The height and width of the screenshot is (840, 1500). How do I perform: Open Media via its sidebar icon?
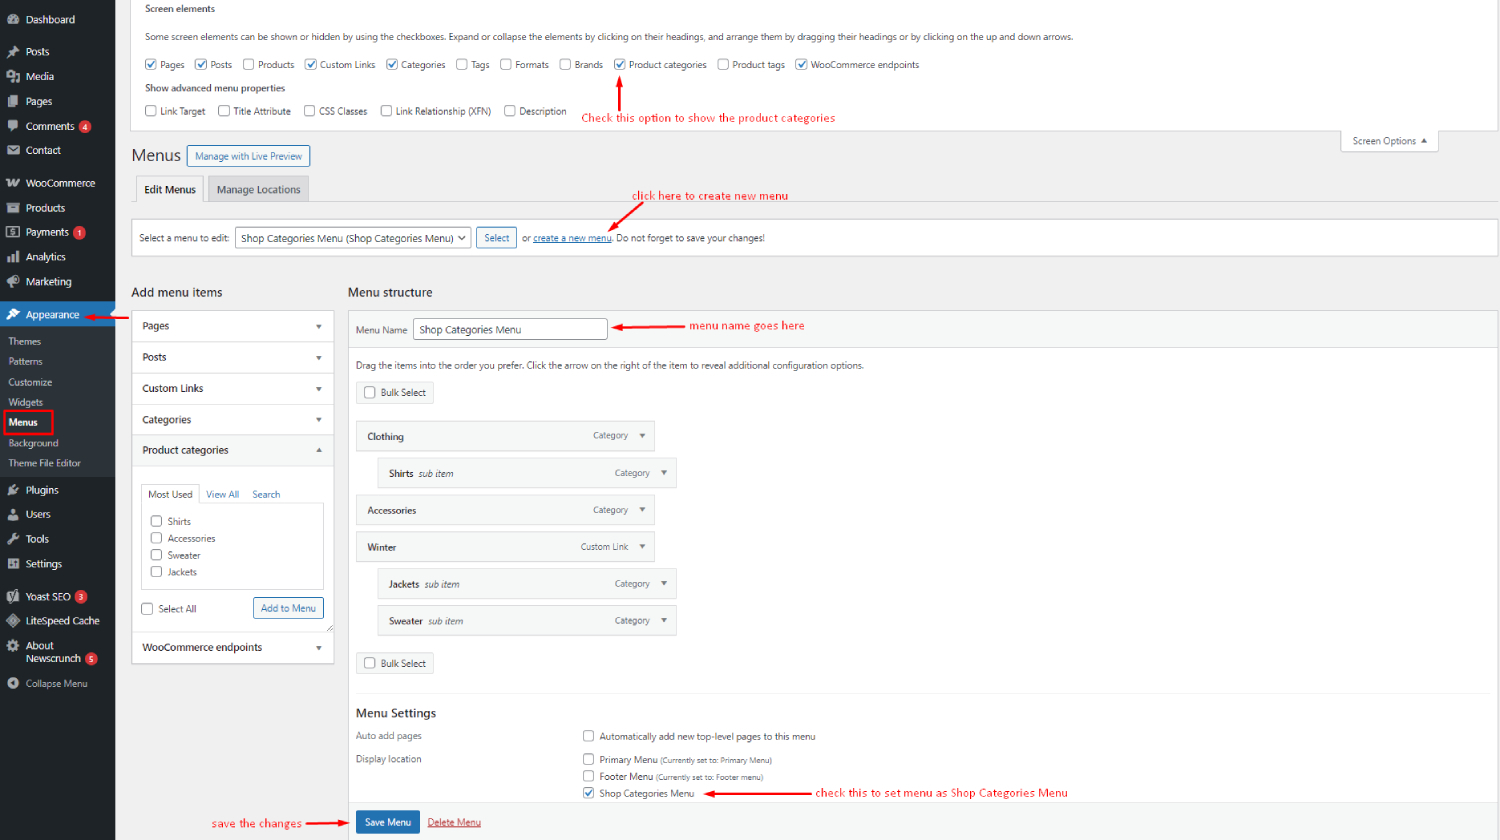click(x=13, y=77)
